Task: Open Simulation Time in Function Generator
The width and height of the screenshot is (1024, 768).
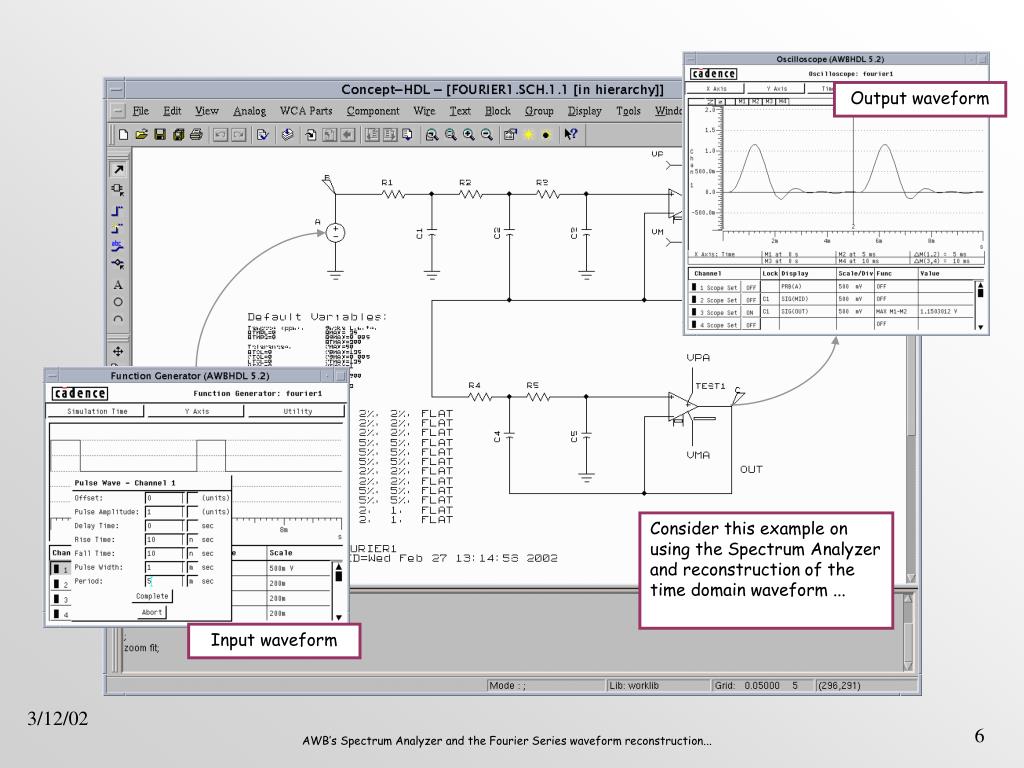Action: [97, 411]
